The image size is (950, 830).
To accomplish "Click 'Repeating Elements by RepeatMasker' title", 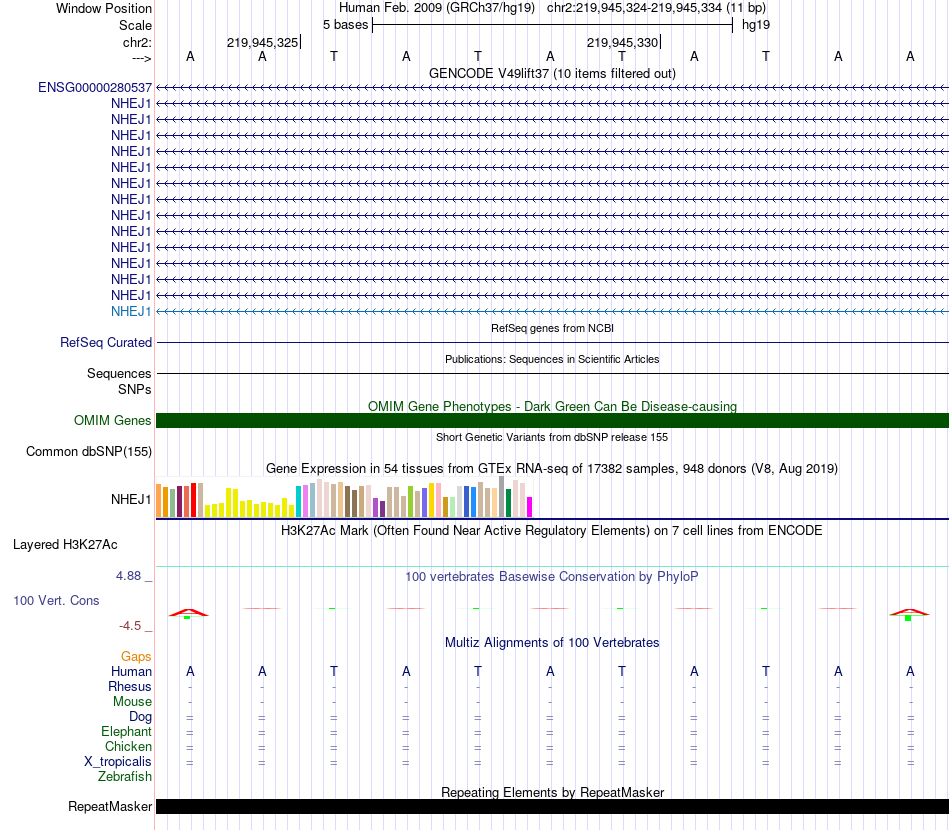I will point(552,792).
